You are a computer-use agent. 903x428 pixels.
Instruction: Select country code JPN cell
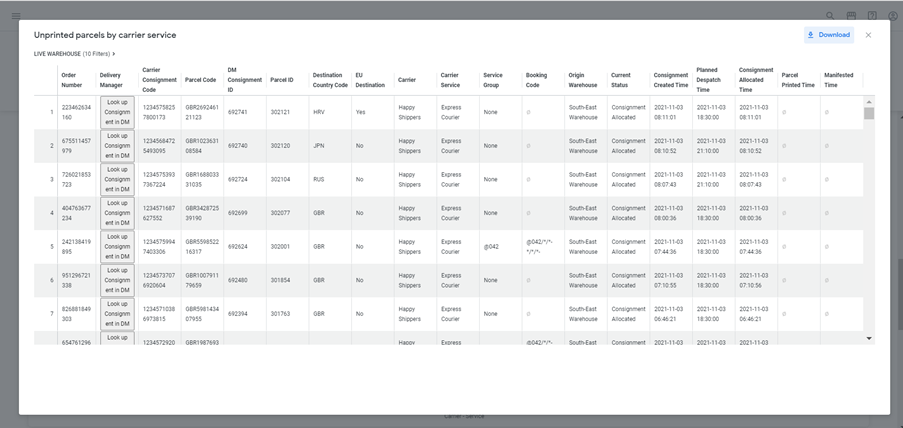click(x=330, y=146)
